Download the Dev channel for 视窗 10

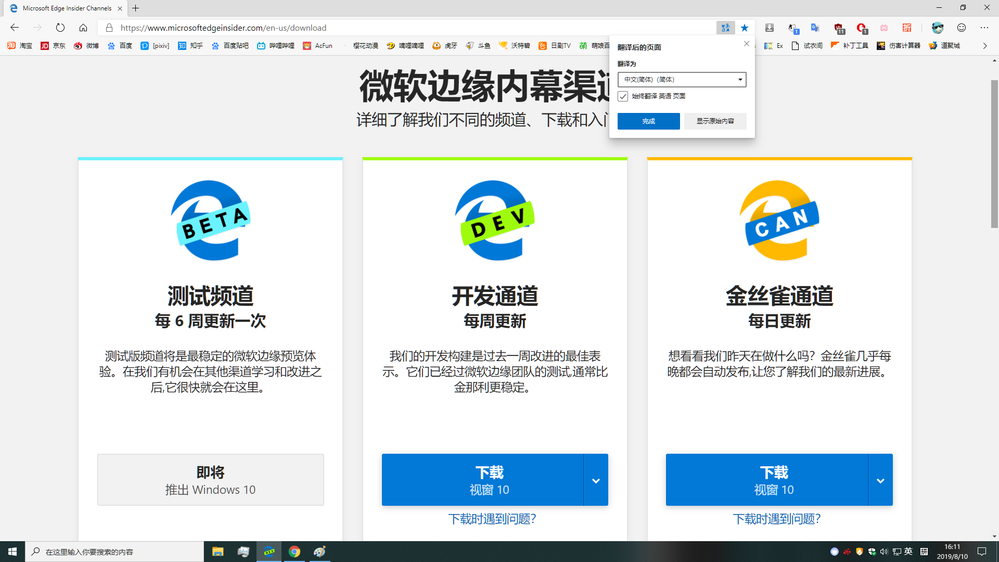(x=482, y=480)
